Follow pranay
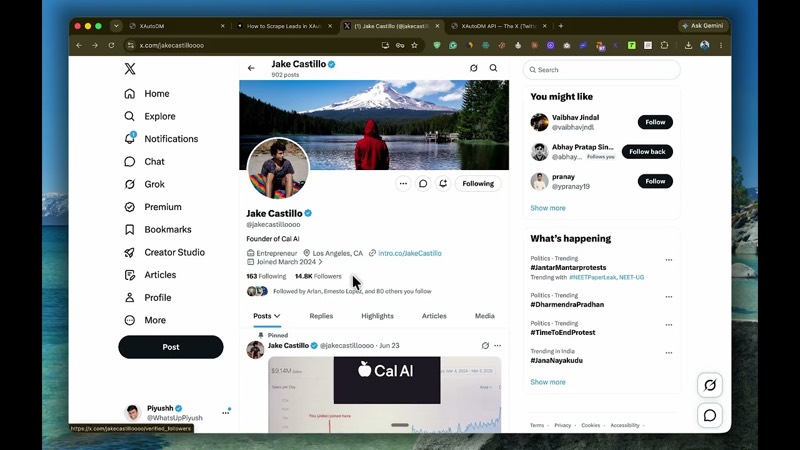 point(655,181)
